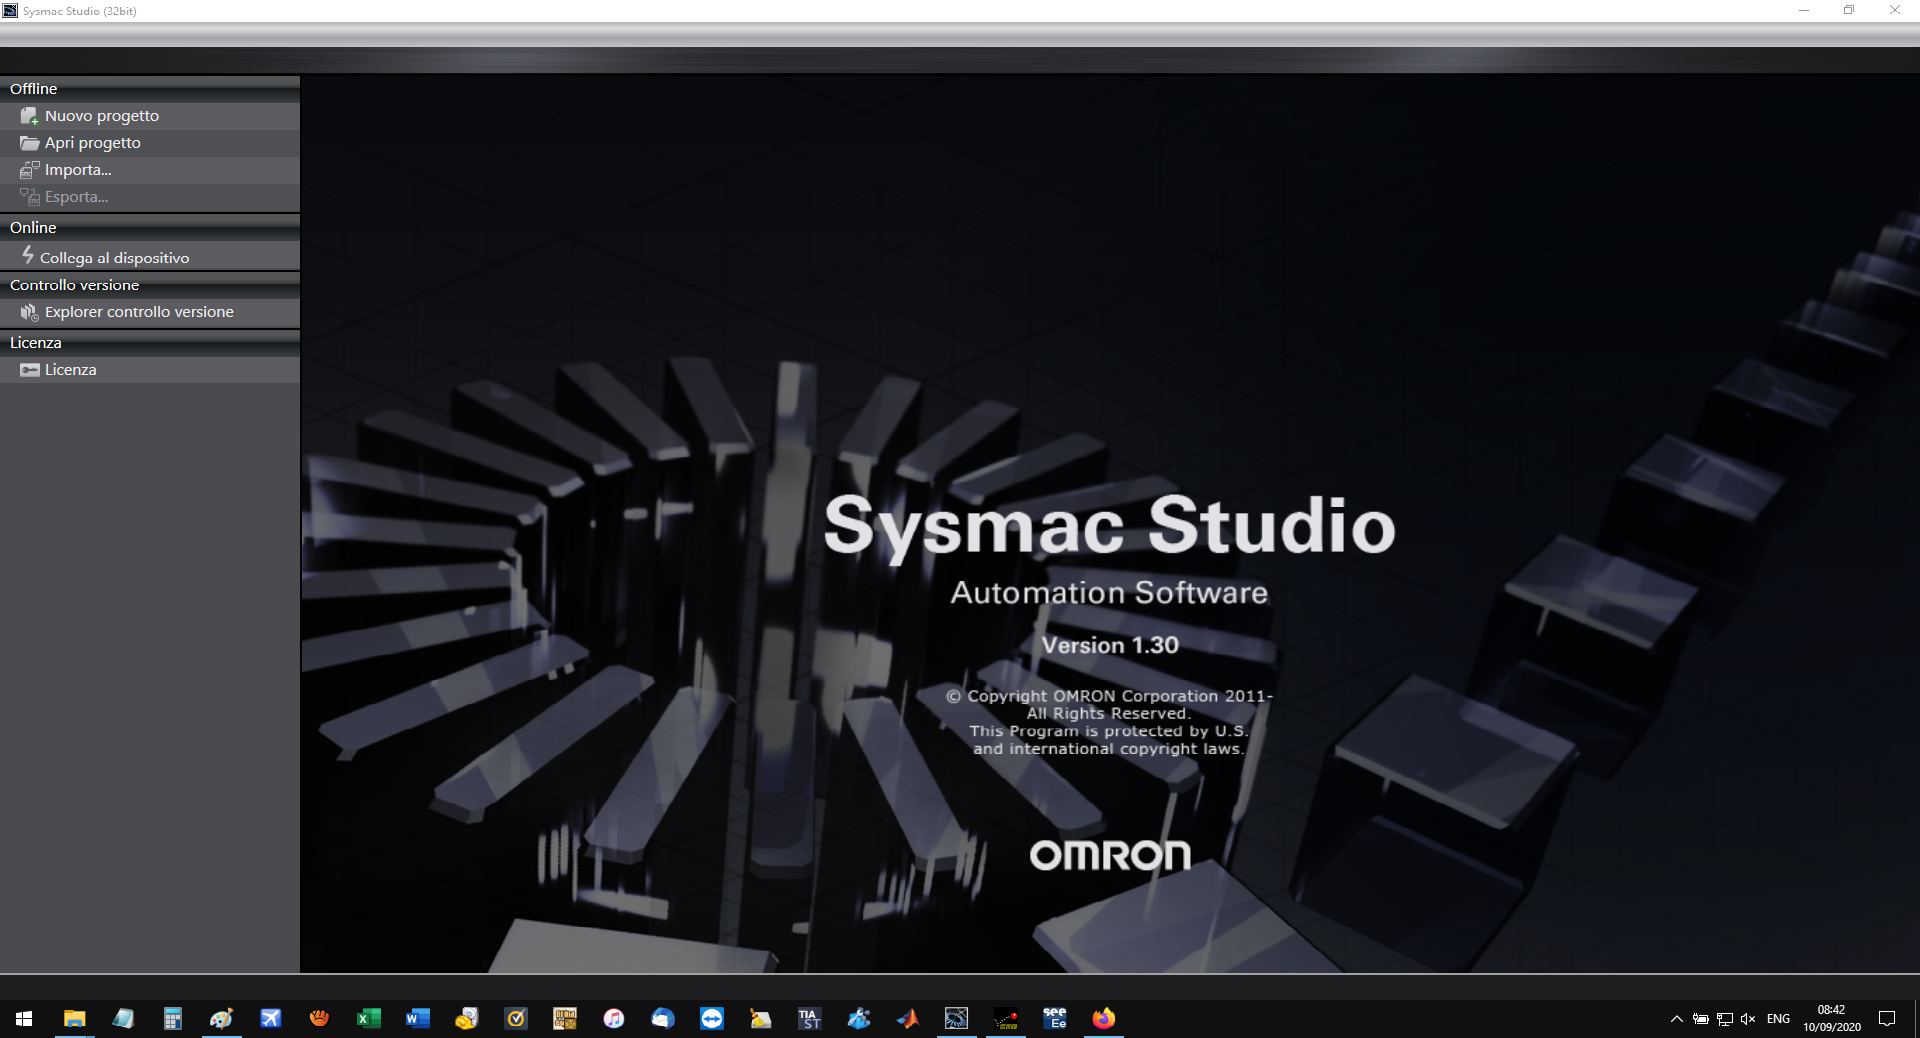Click the greyed Esporta... option
The width and height of the screenshot is (1920, 1038).
(150, 197)
